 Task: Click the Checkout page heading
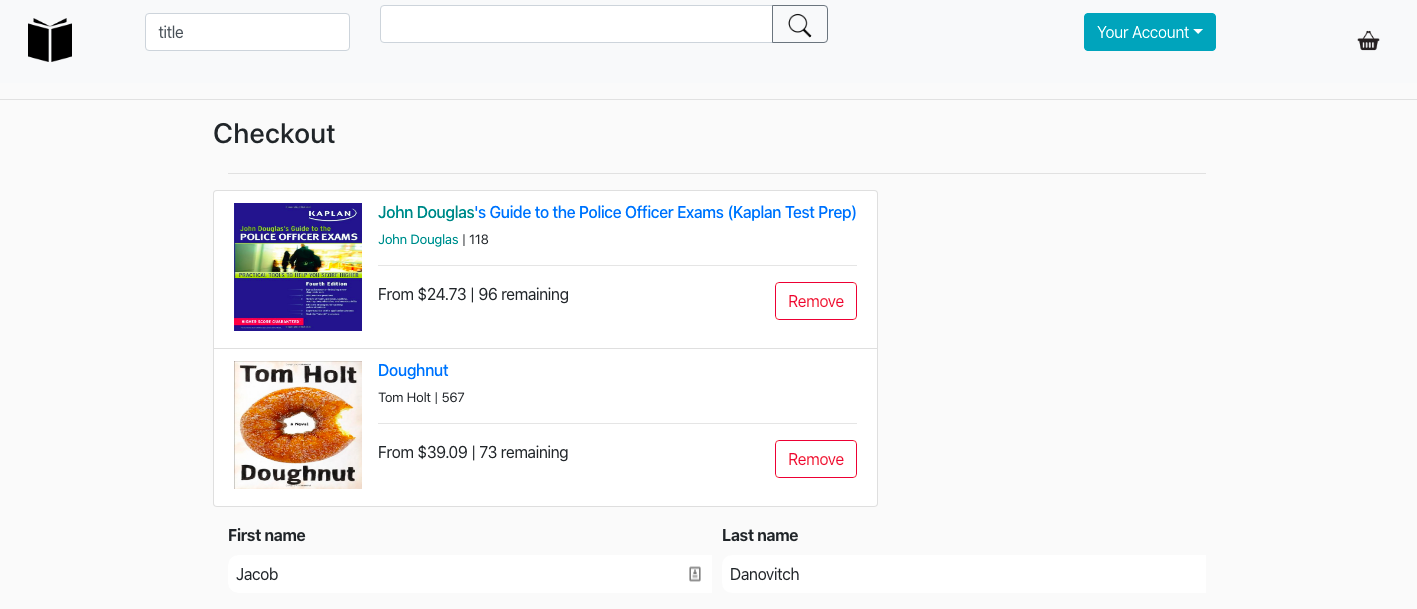coord(274,133)
